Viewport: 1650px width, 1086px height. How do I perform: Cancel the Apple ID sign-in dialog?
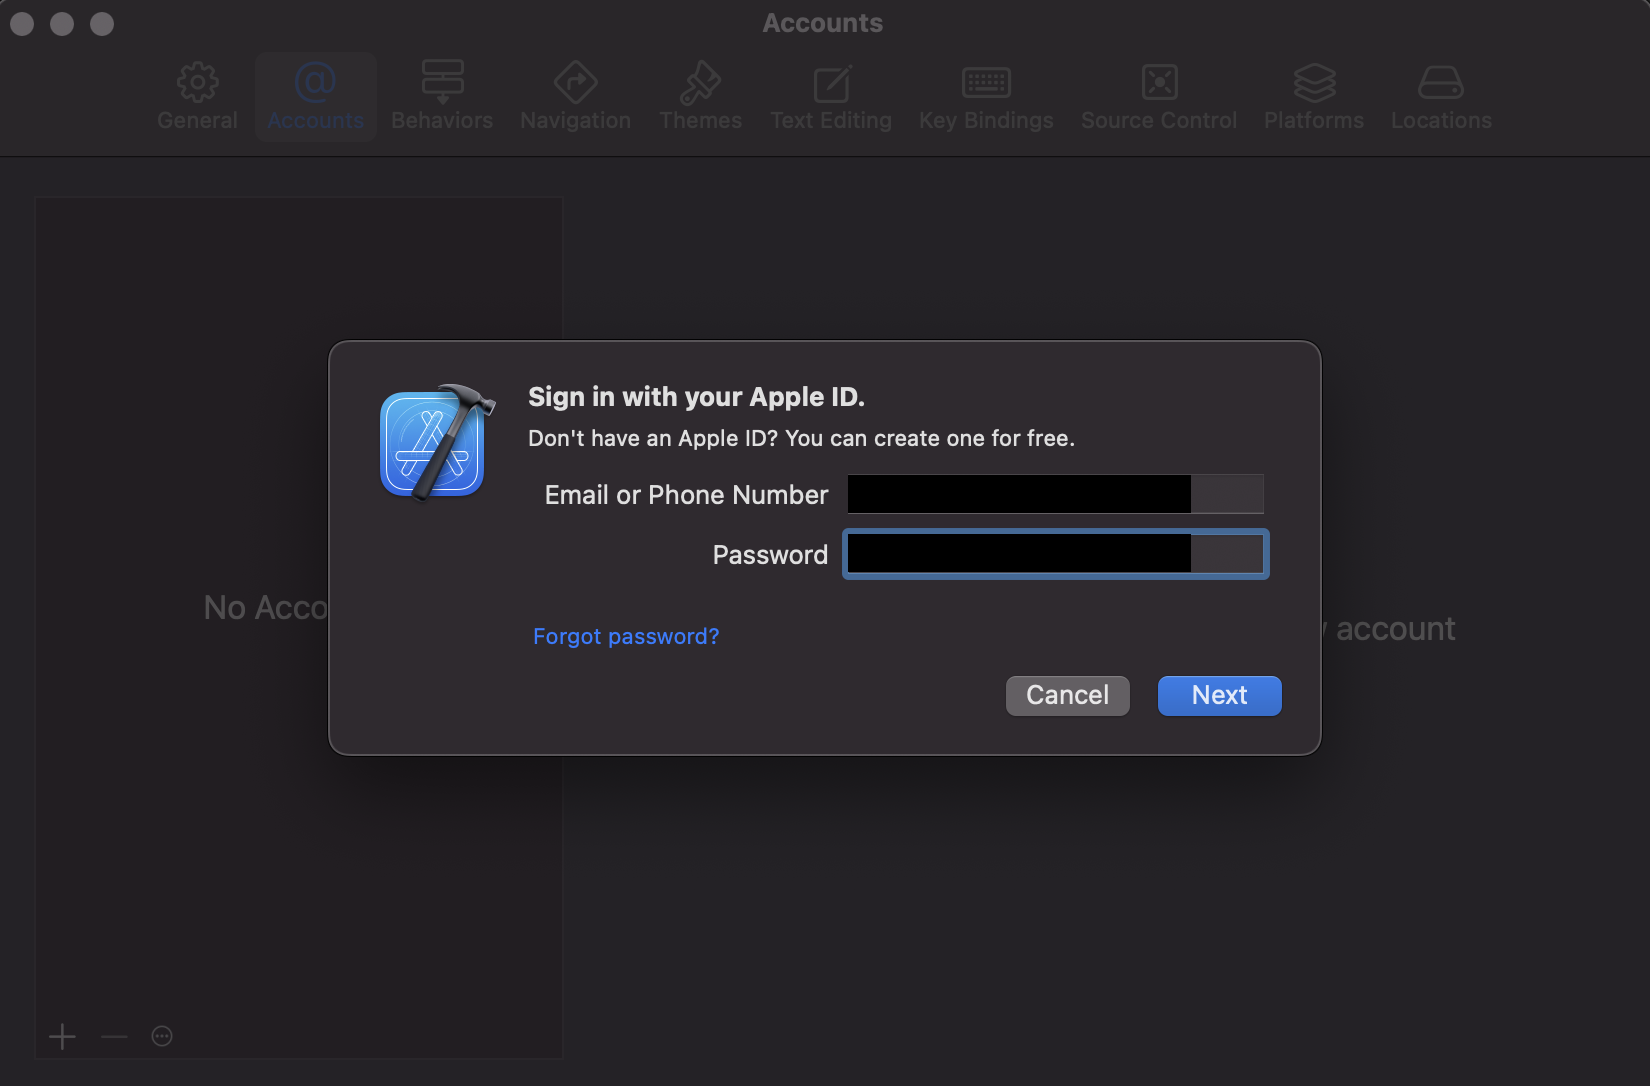(1067, 695)
